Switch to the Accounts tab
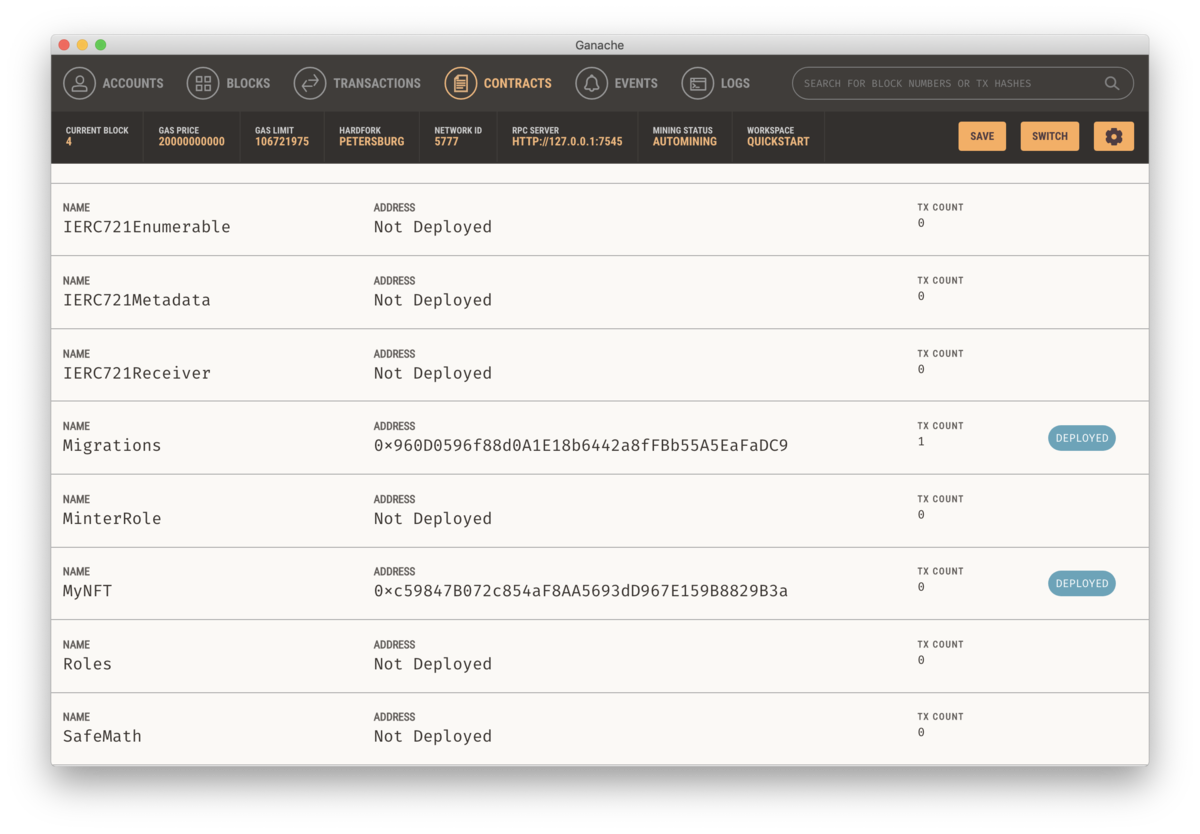1200x834 pixels. point(133,83)
